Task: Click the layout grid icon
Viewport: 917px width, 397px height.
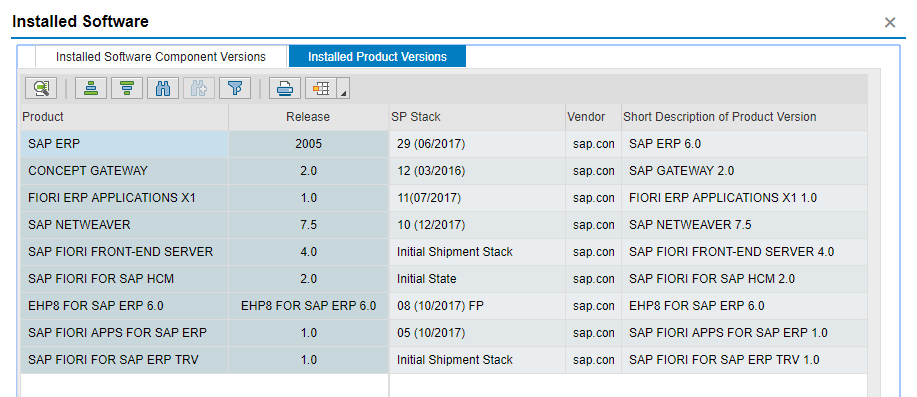Action: (321, 88)
